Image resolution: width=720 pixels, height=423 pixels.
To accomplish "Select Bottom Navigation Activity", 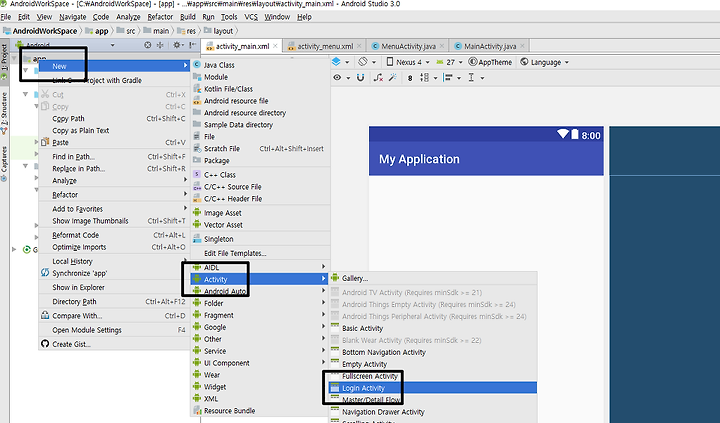I will click(x=433, y=352).
